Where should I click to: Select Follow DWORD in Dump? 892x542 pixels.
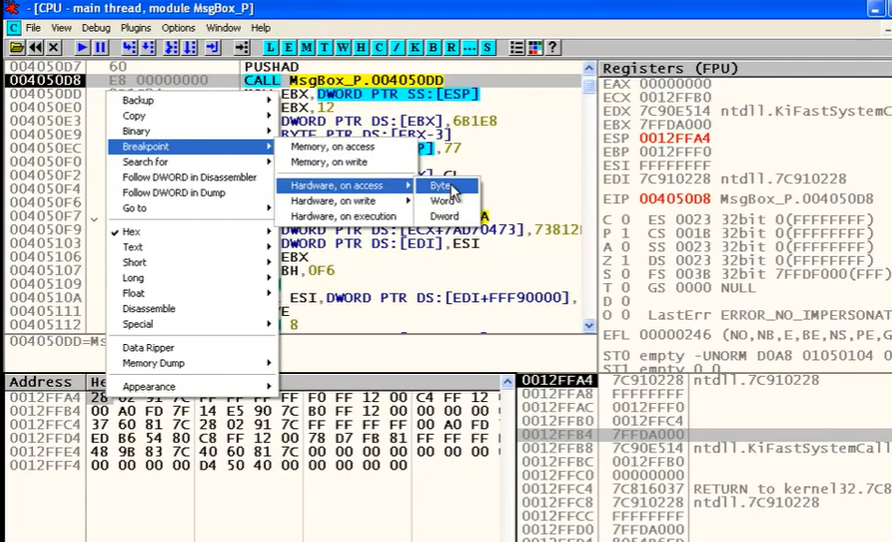(192, 192)
